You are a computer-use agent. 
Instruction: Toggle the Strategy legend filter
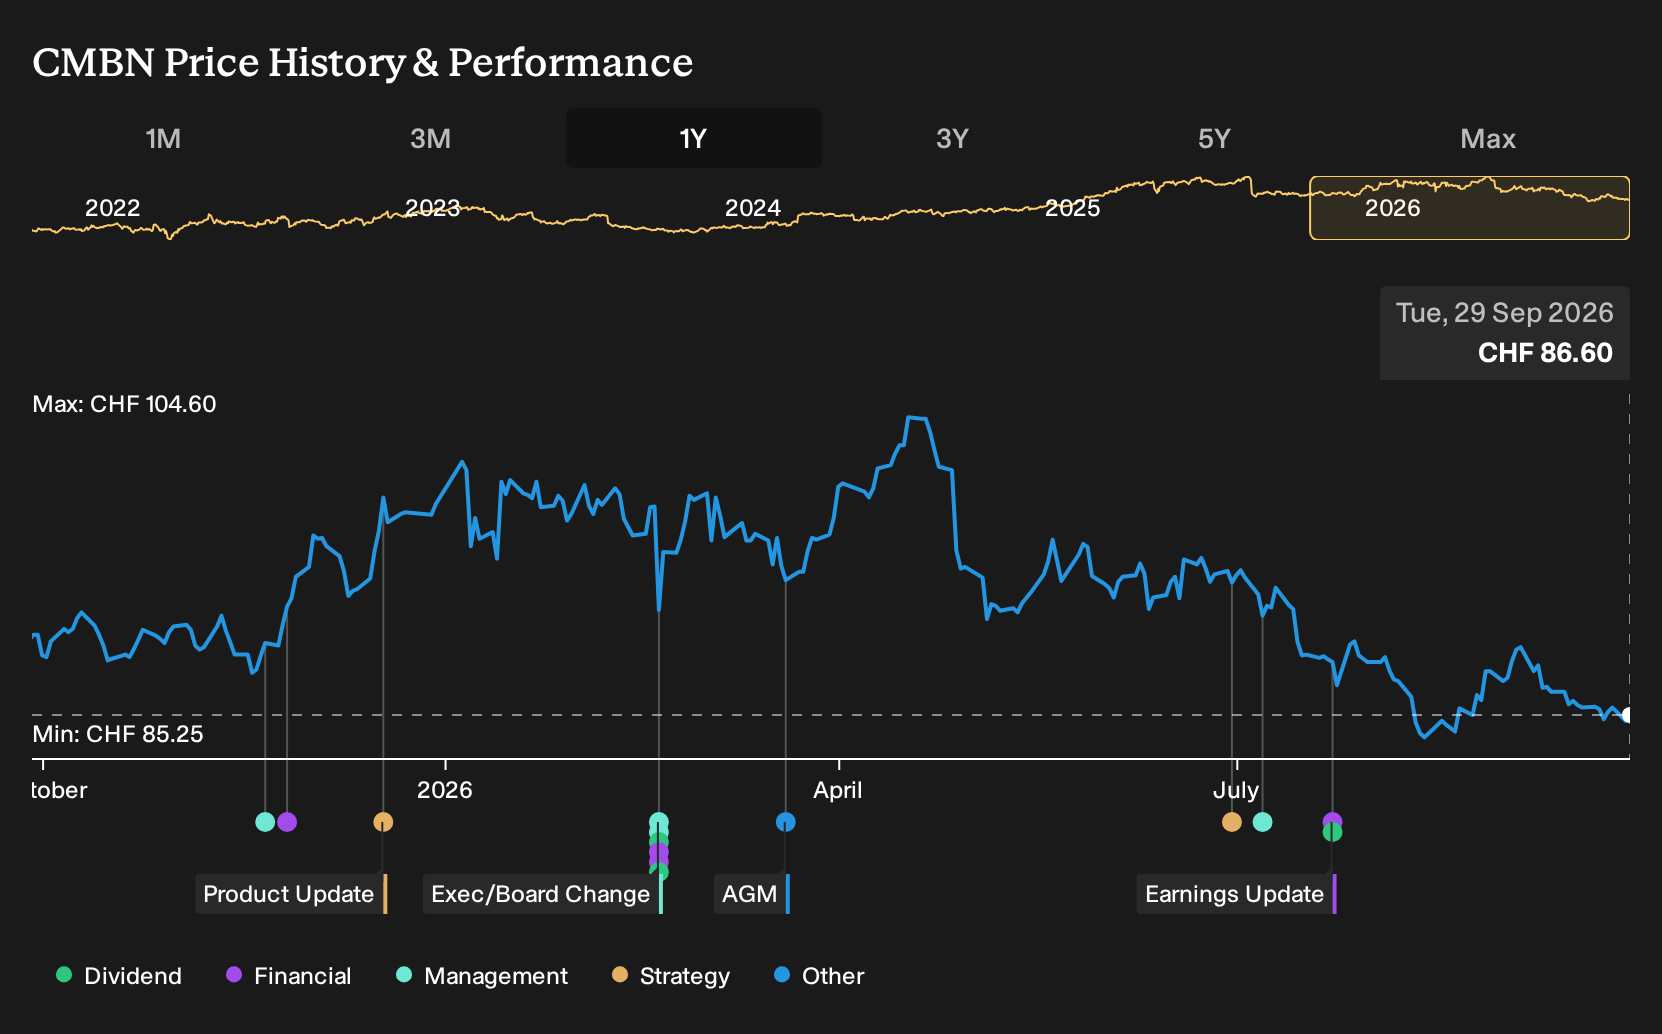671,976
